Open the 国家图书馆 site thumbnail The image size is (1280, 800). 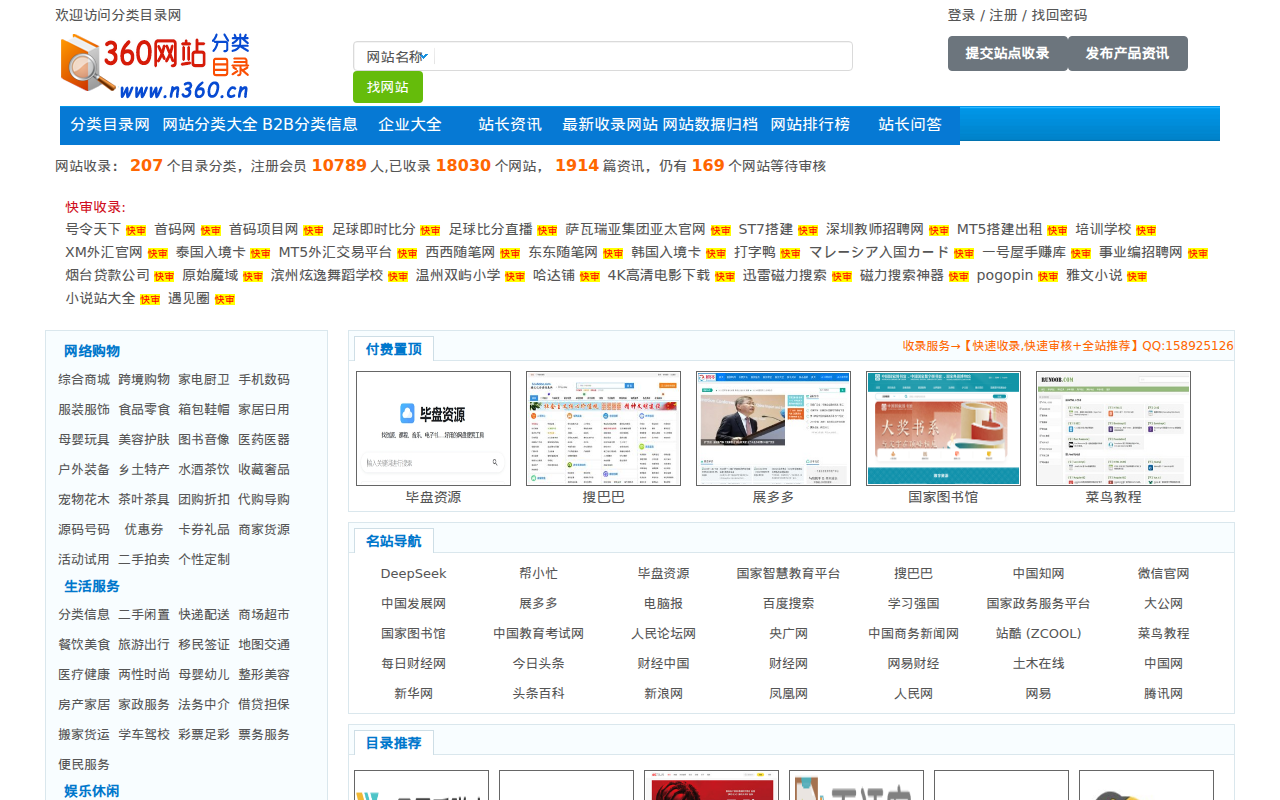[x=943, y=429]
